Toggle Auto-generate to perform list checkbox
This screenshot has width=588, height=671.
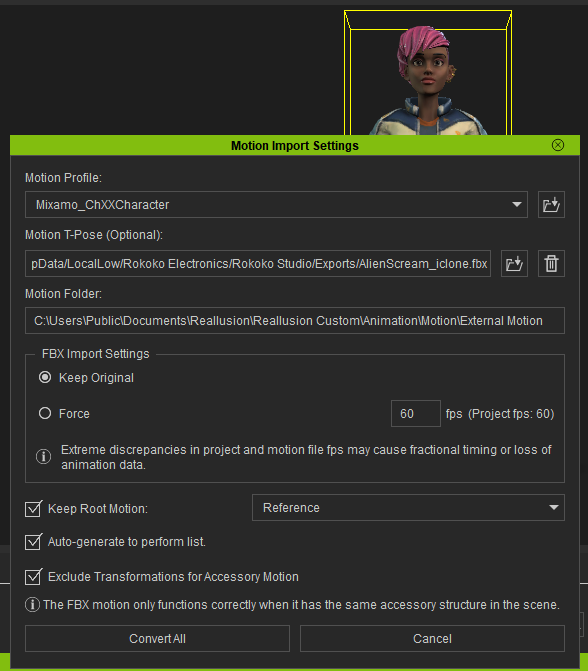[x=33, y=542]
